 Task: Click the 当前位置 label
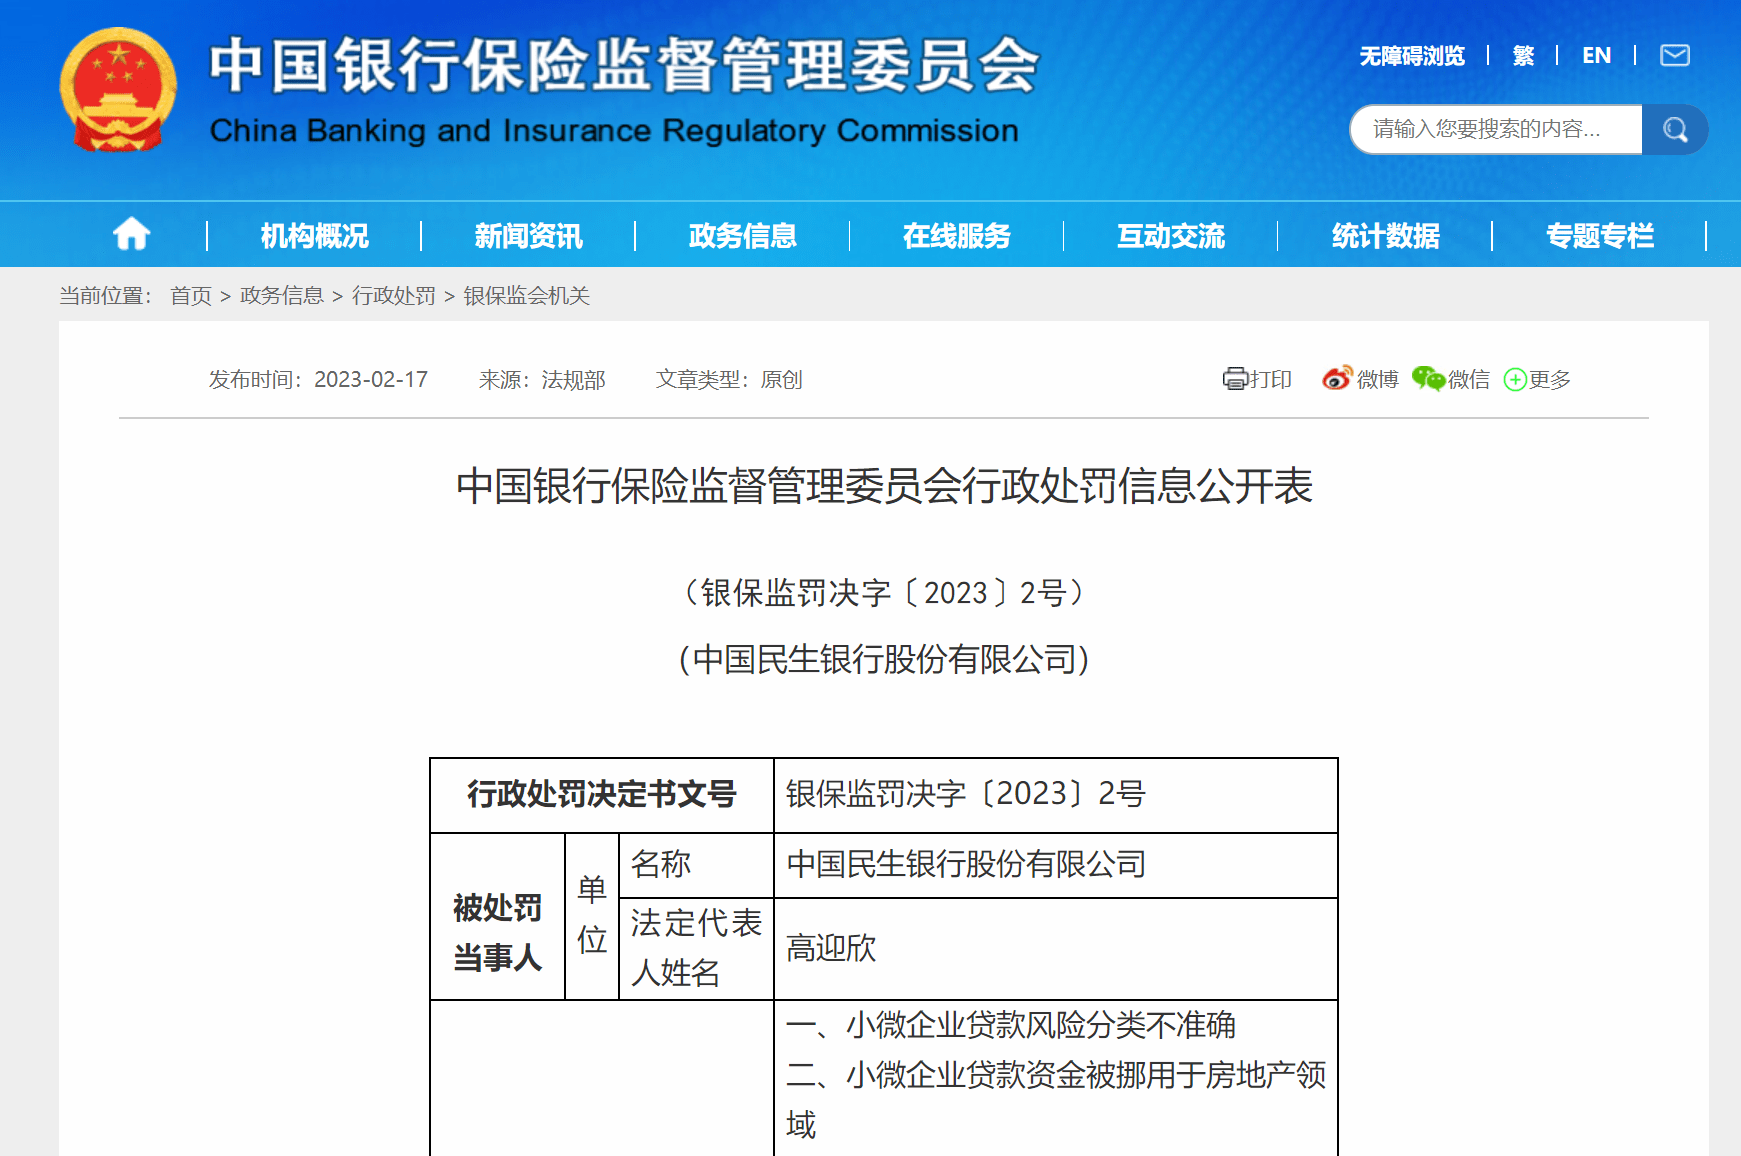(106, 296)
